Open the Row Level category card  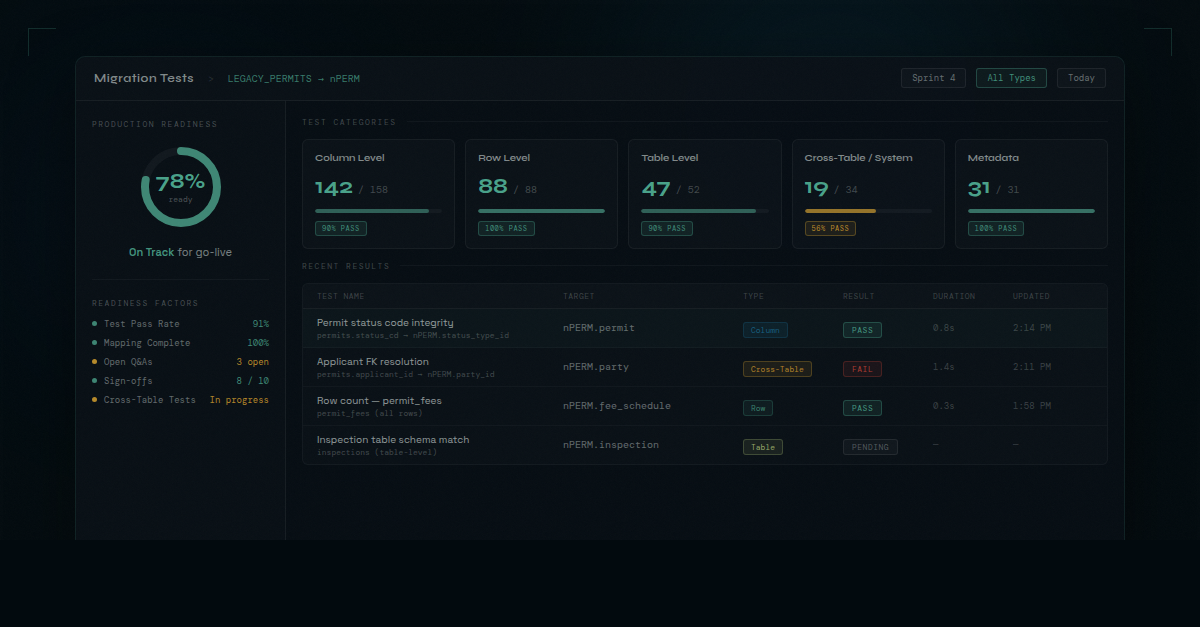coord(541,194)
